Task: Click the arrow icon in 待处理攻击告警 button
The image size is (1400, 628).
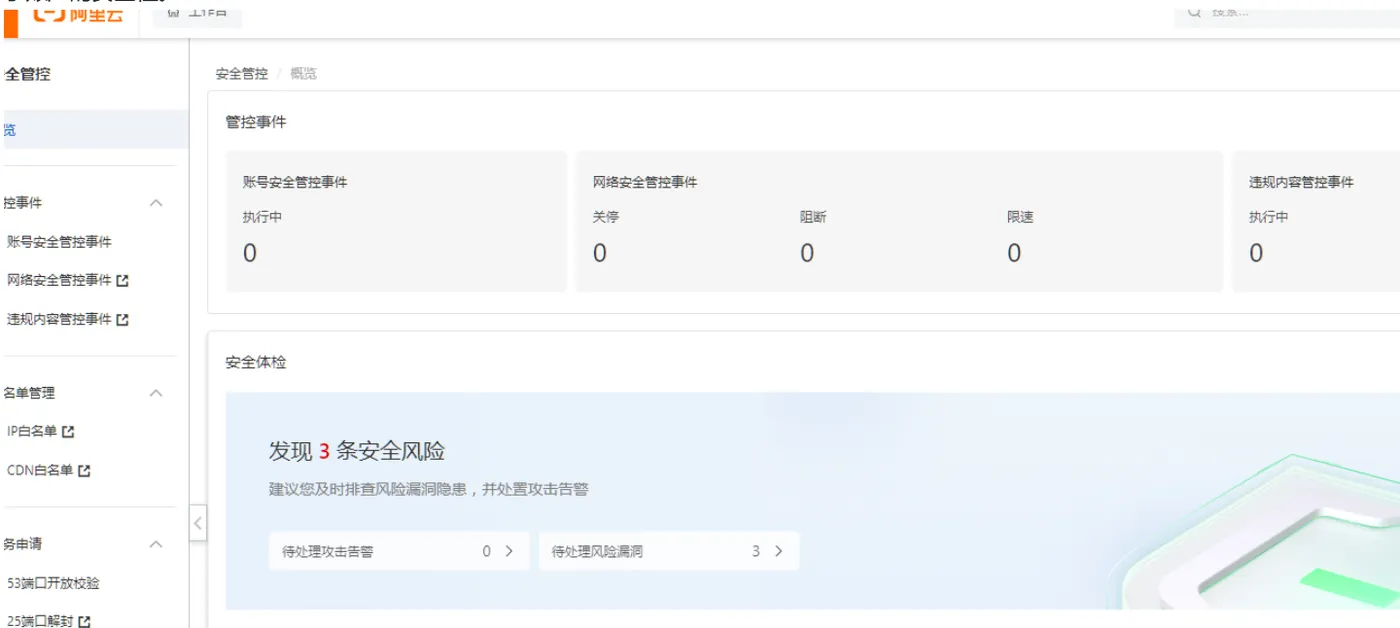Action: point(509,551)
